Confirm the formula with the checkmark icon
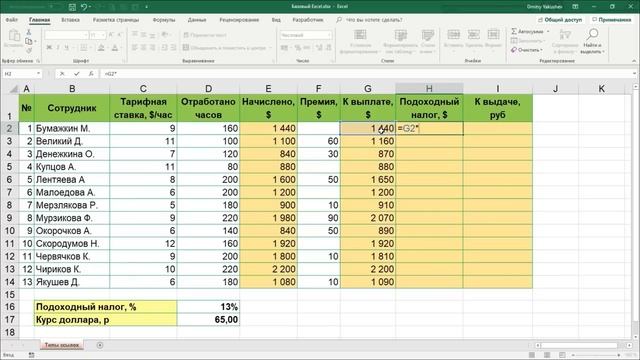 point(77,73)
